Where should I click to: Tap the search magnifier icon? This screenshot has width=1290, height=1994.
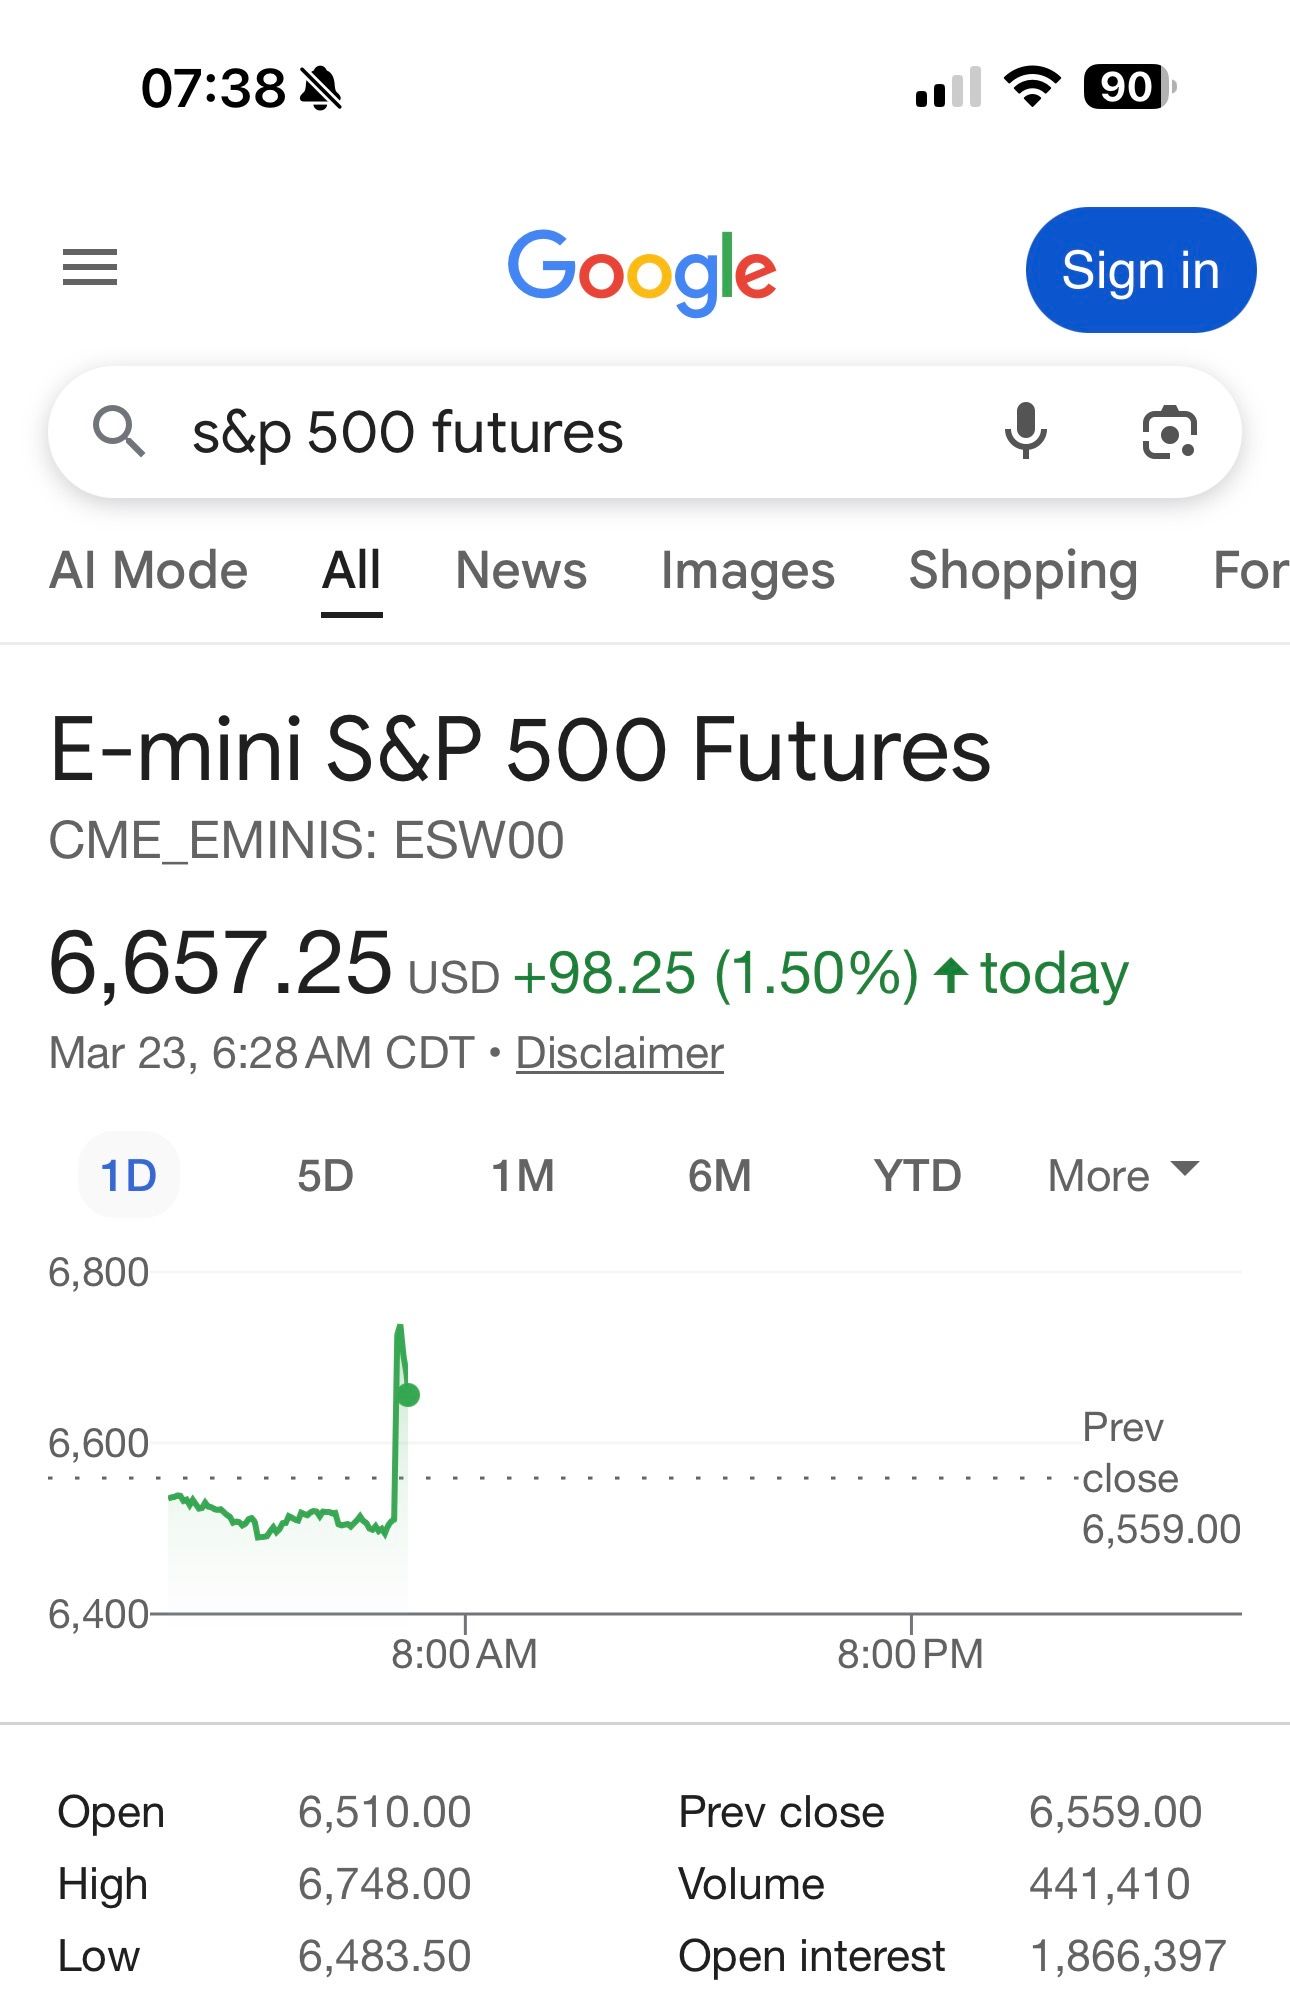click(119, 432)
